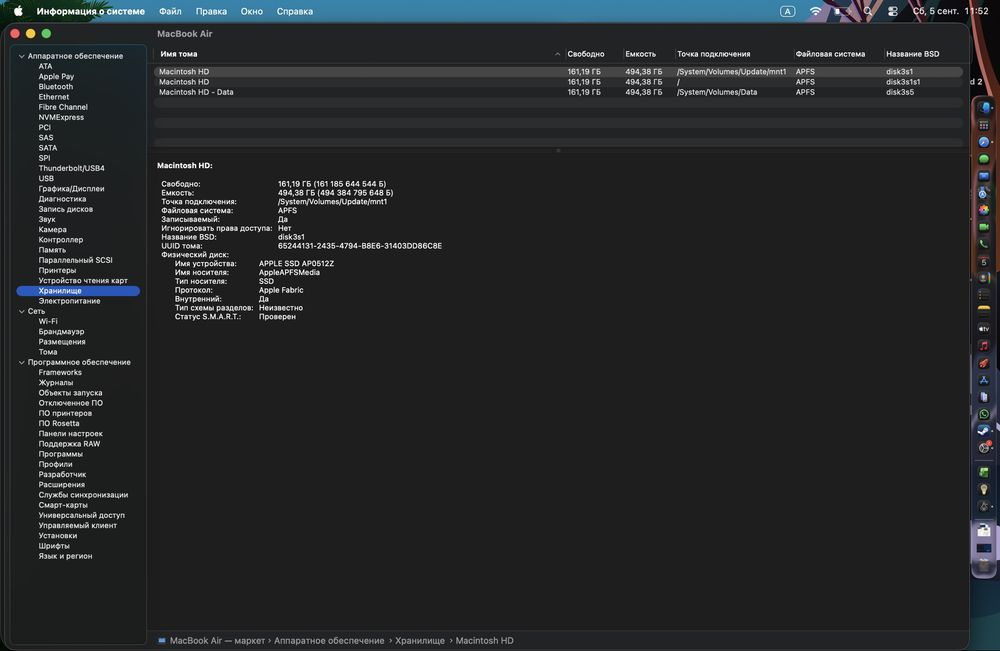Click MacBook Air icon in path bar
1000x651 pixels.
click(162, 640)
